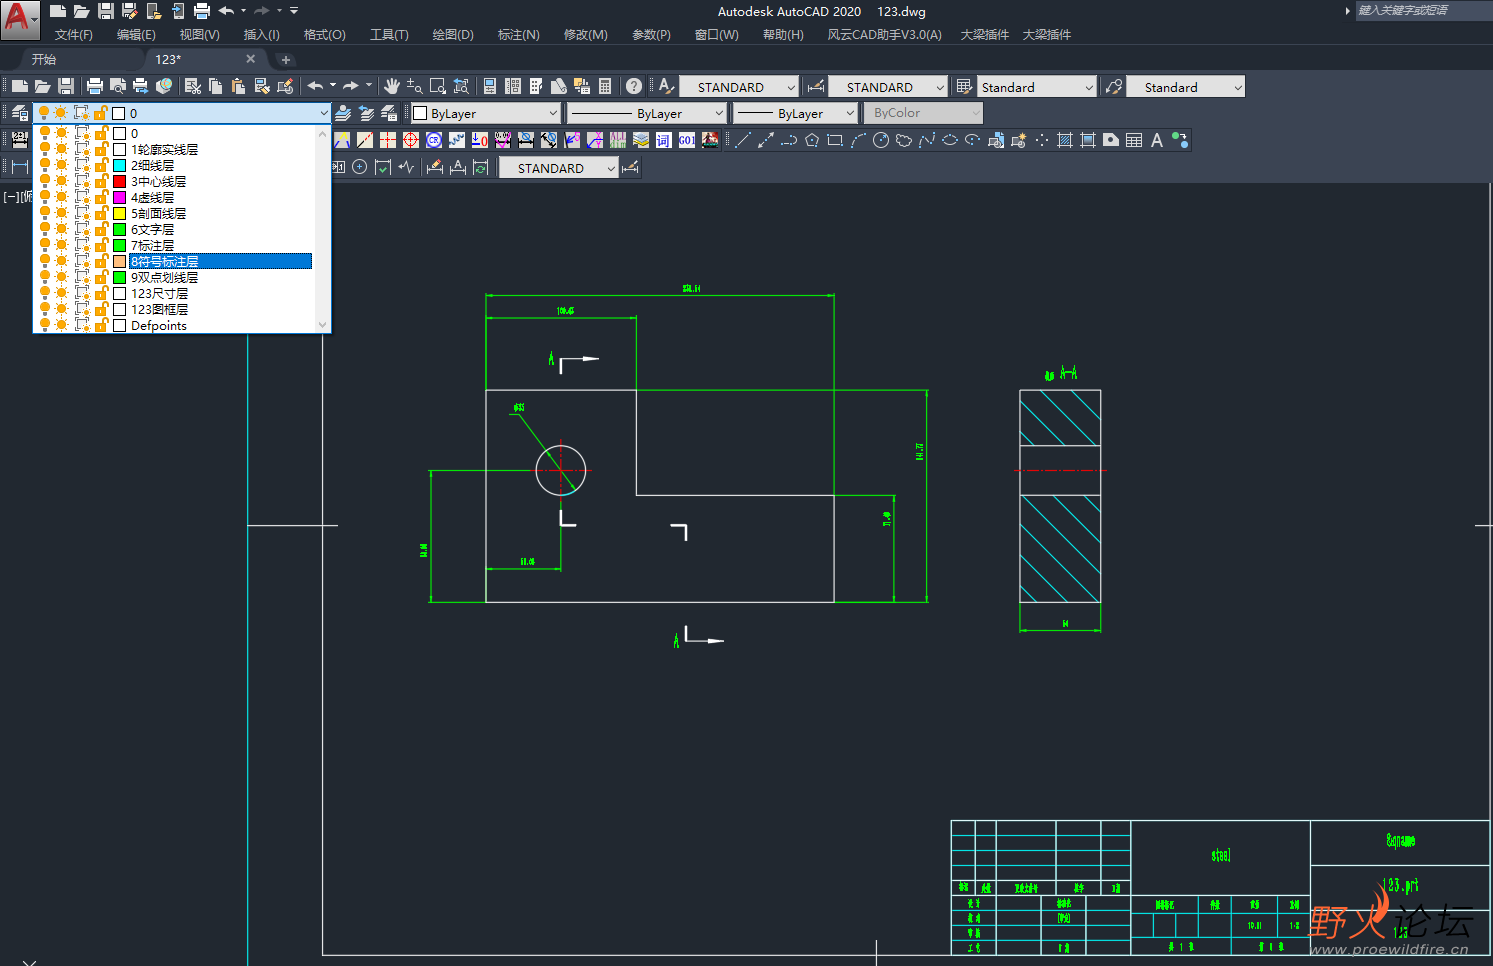
Task: Toggle lock icon for 1轮廓实线层
Action: pyautogui.click(x=101, y=149)
